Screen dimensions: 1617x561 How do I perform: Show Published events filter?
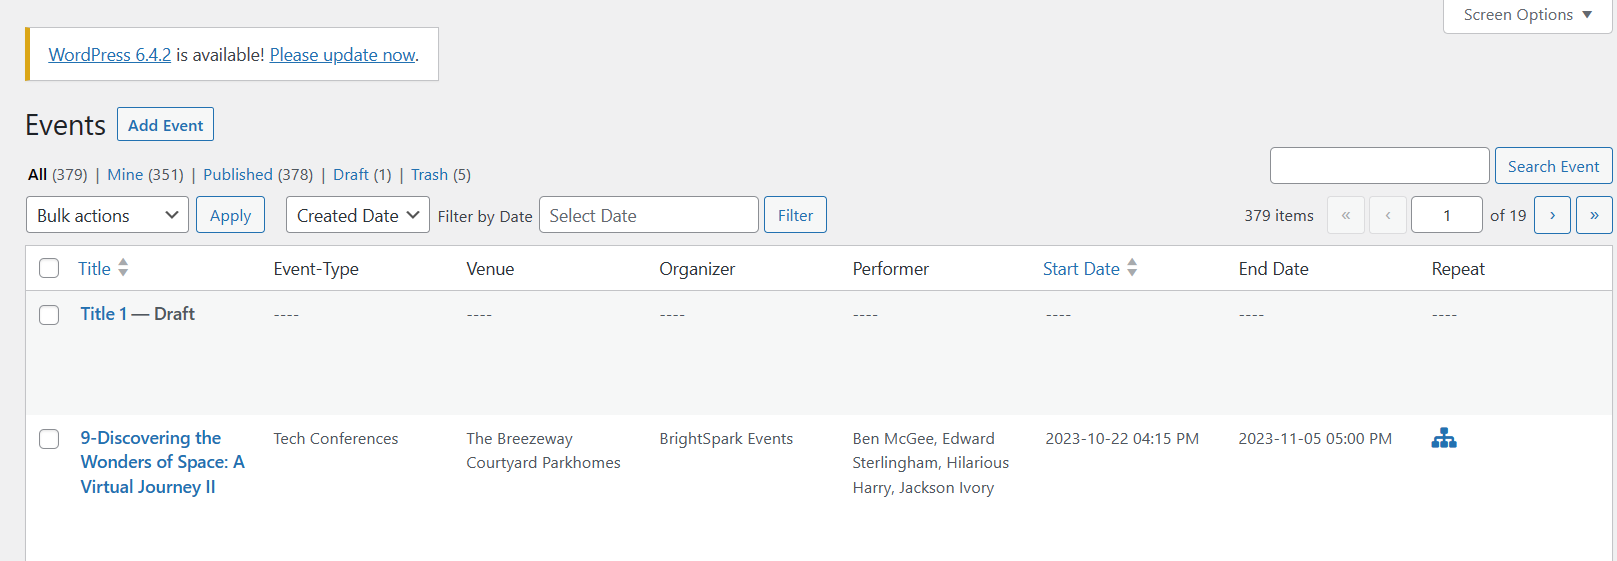point(237,174)
